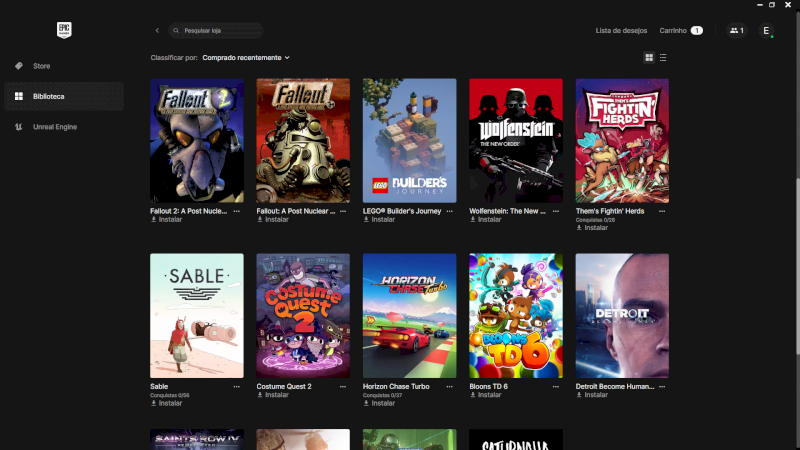The height and width of the screenshot is (450, 800).
Task: Install Horizon Chase Turbo
Action: pyautogui.click(x=381, y=403)
